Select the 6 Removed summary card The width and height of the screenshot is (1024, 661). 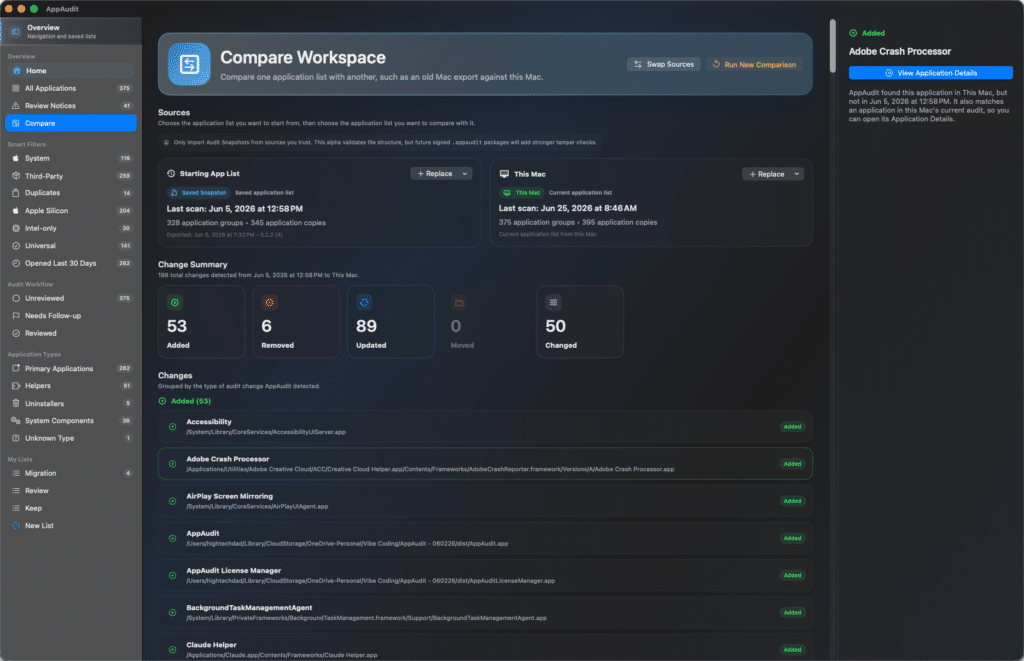tap(296, 321)
